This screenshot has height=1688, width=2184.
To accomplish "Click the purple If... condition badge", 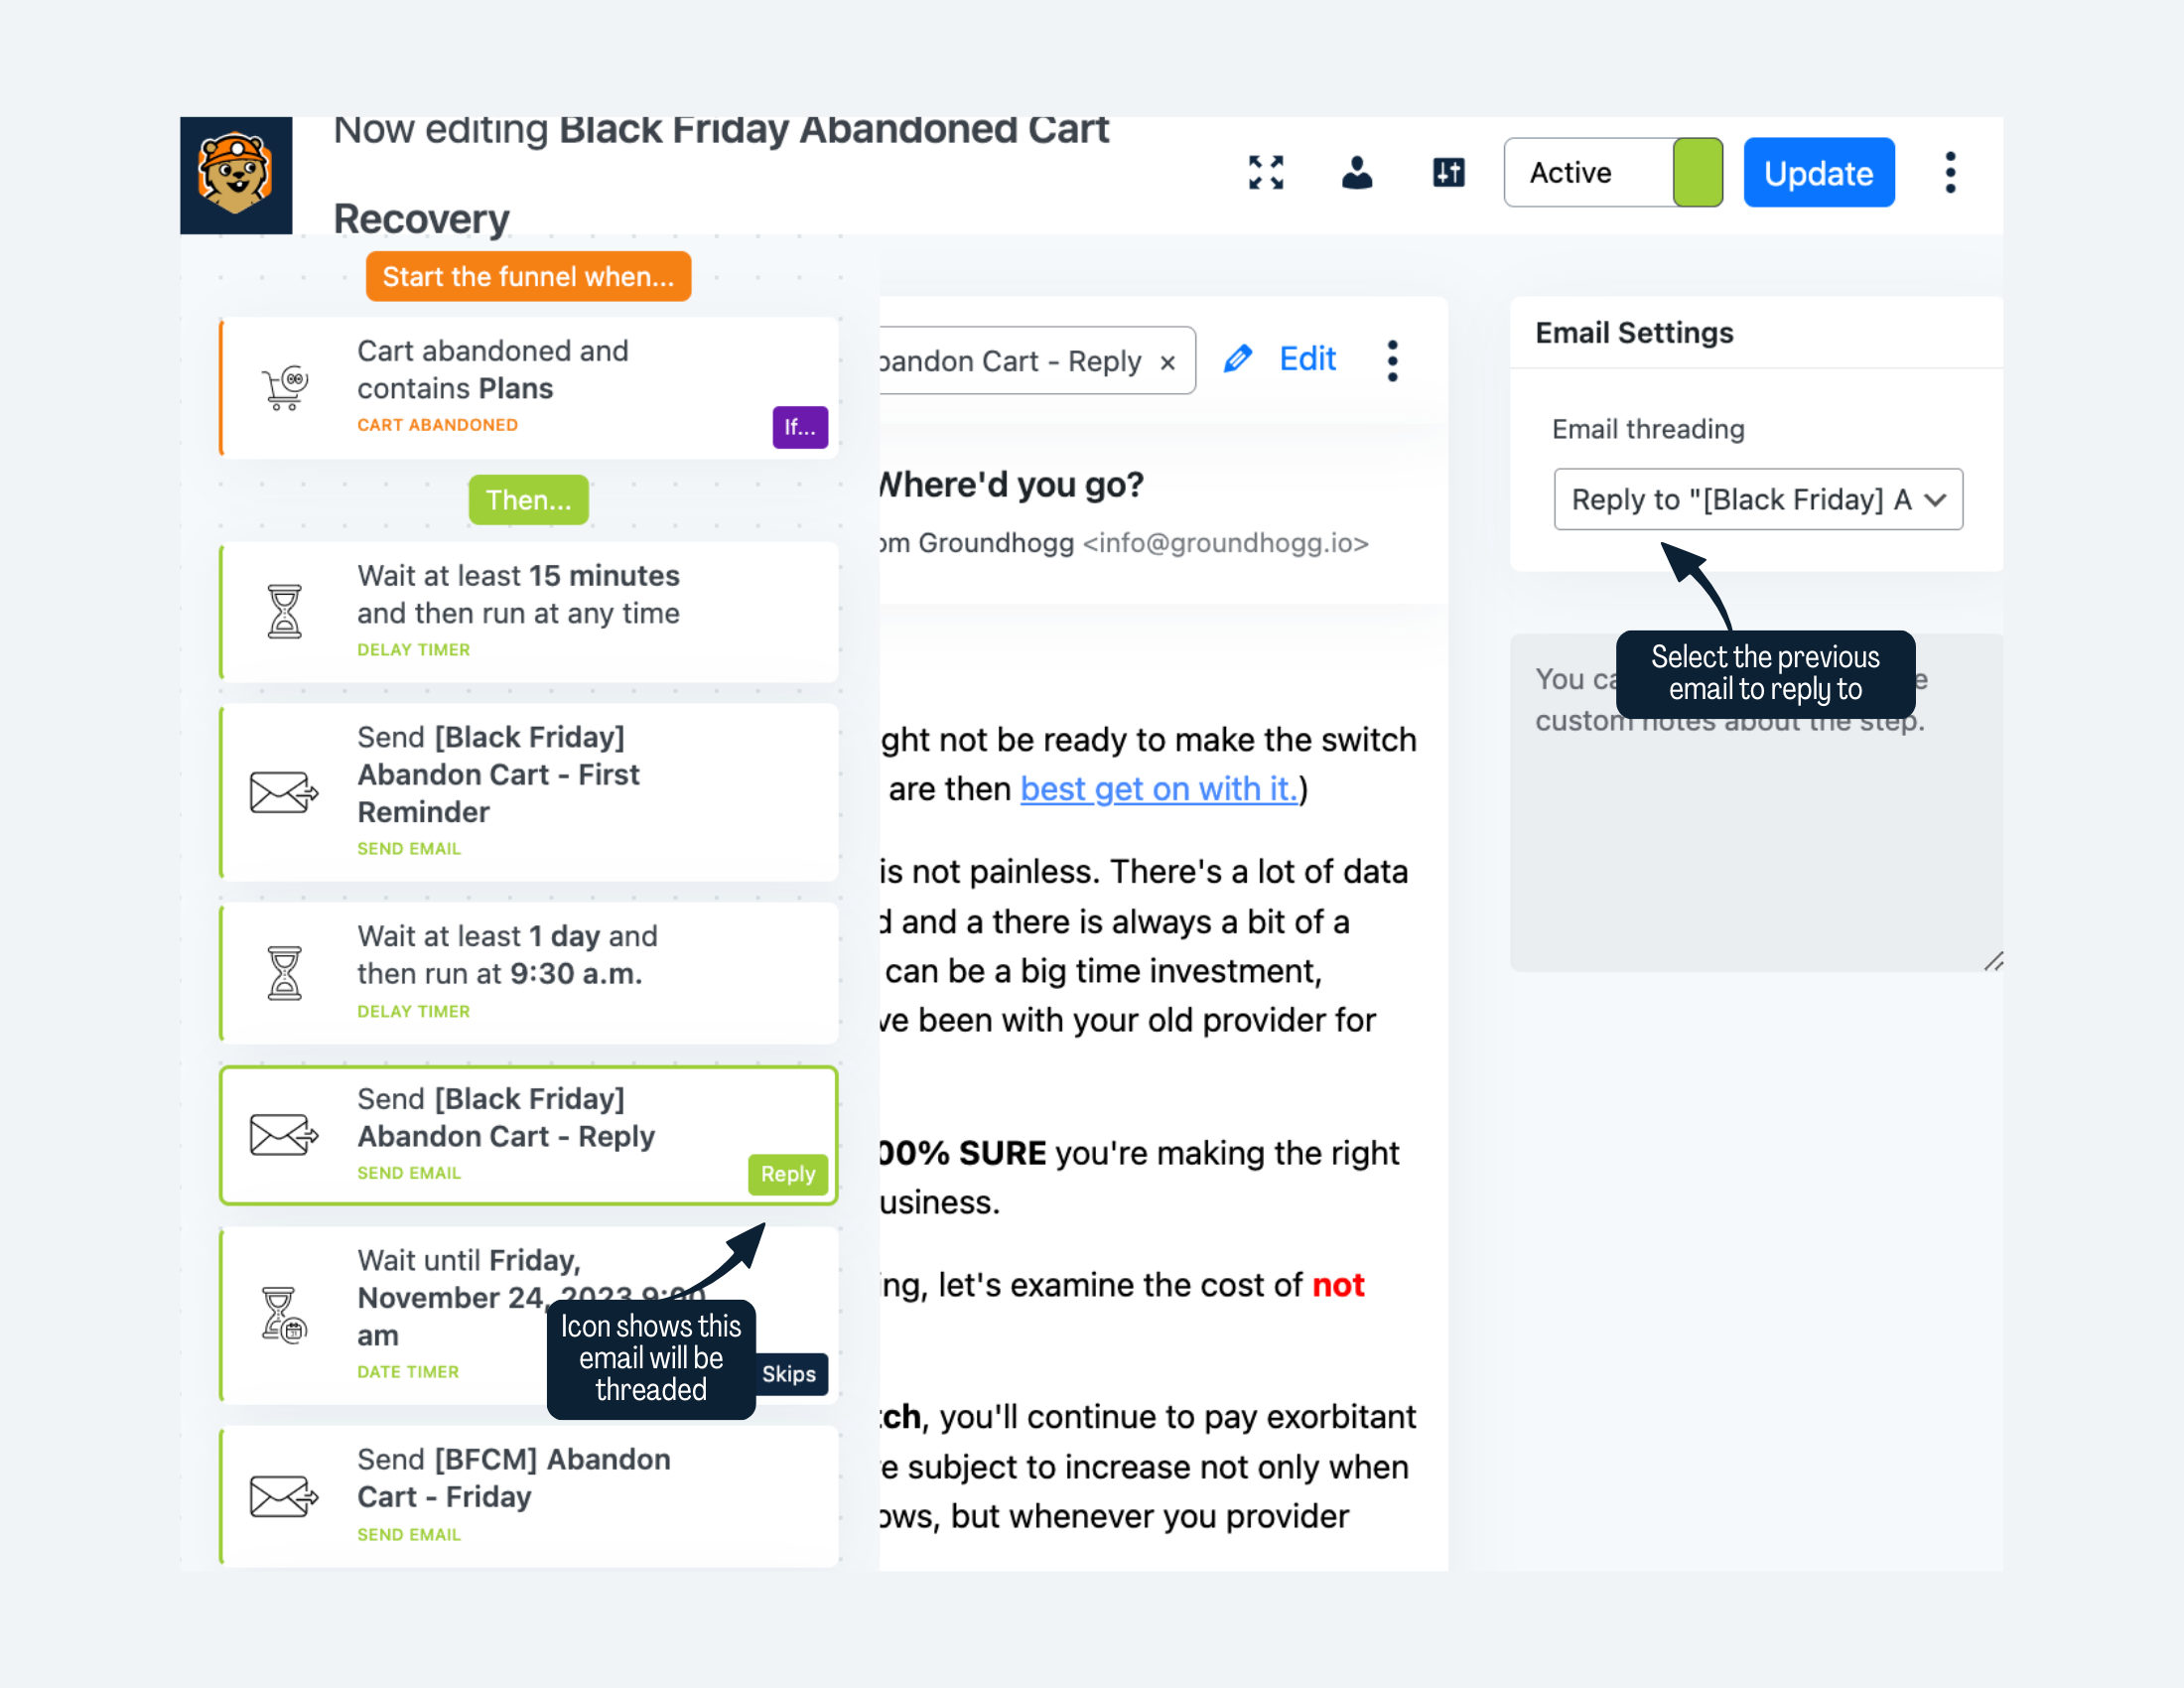I will pos(800,427).
